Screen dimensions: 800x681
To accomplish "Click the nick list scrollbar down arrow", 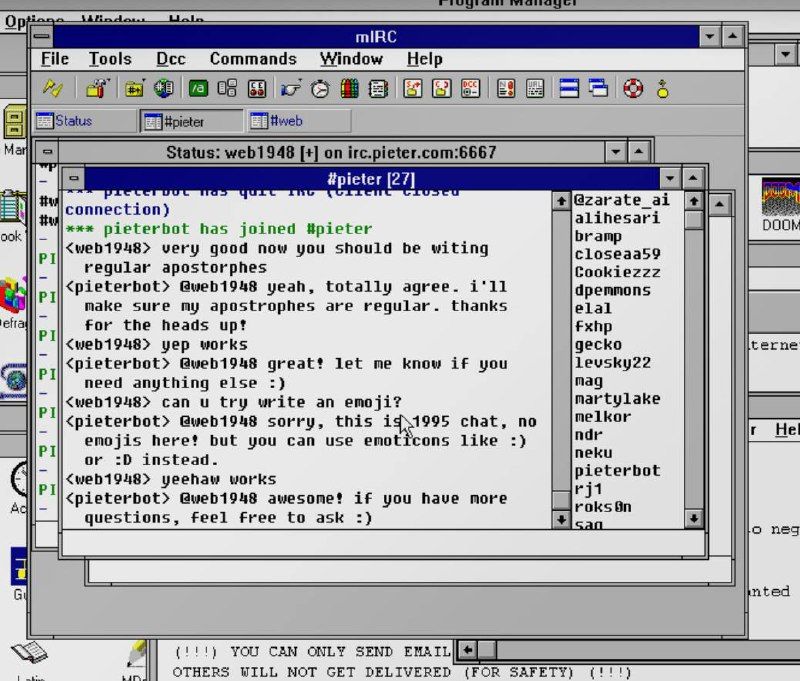I will pos(694,519).
